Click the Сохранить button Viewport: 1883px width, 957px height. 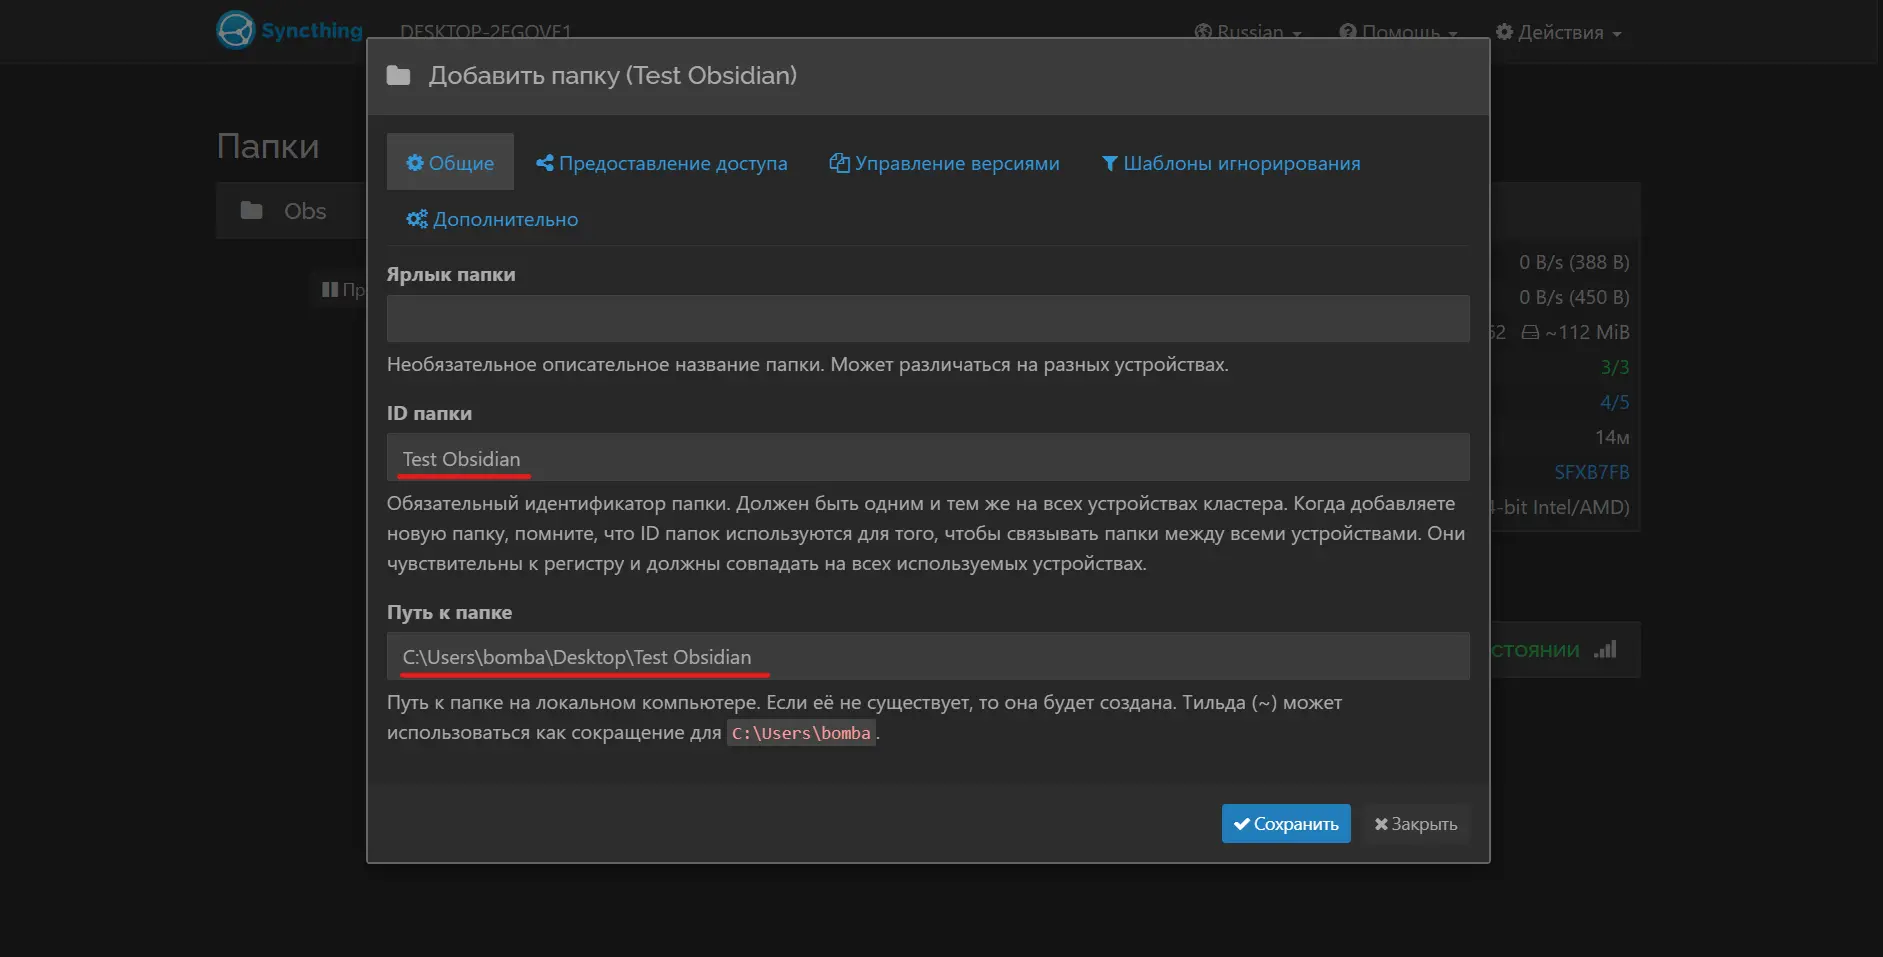click(1286, 823)
